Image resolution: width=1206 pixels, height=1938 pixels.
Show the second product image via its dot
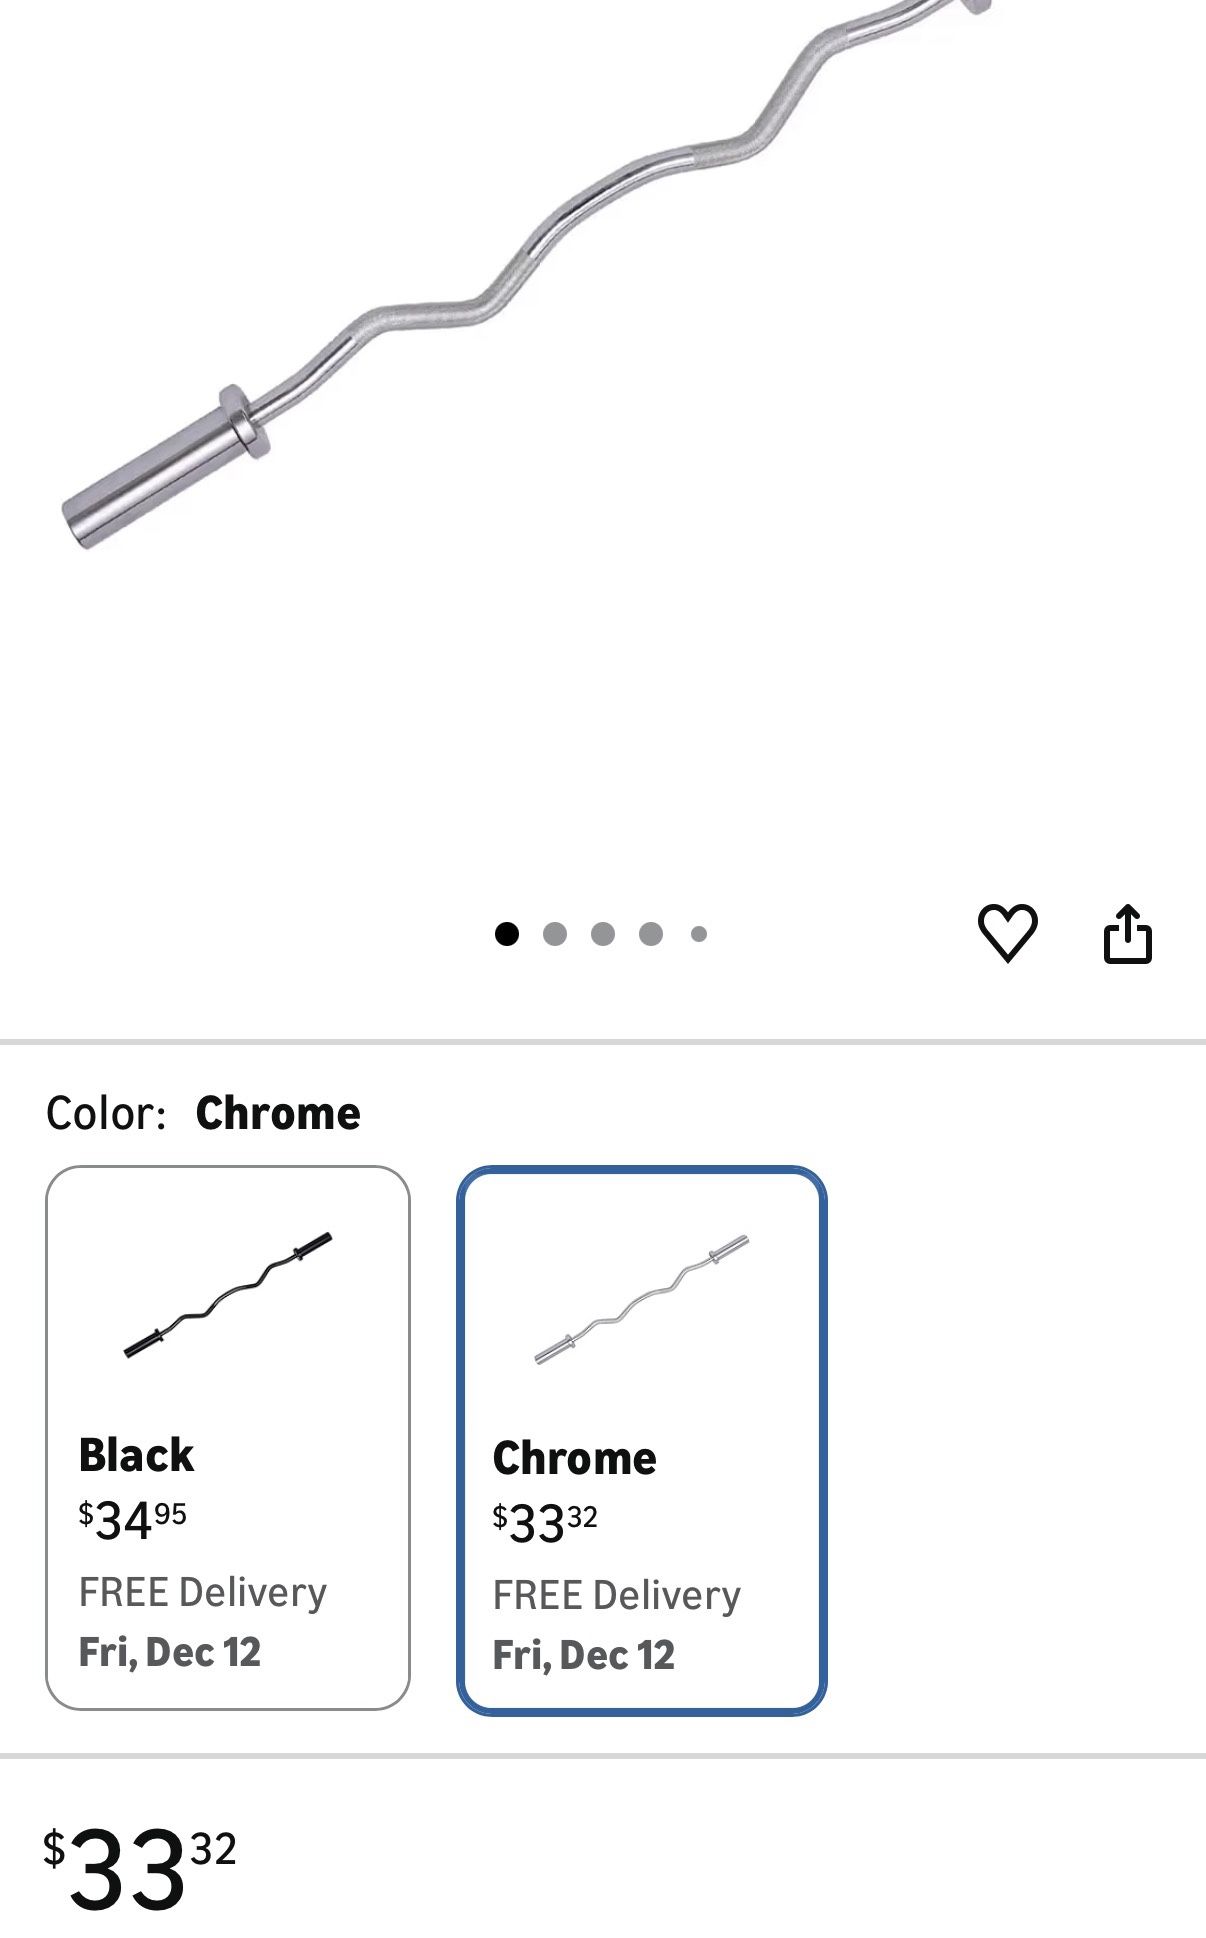pos(555,934)
